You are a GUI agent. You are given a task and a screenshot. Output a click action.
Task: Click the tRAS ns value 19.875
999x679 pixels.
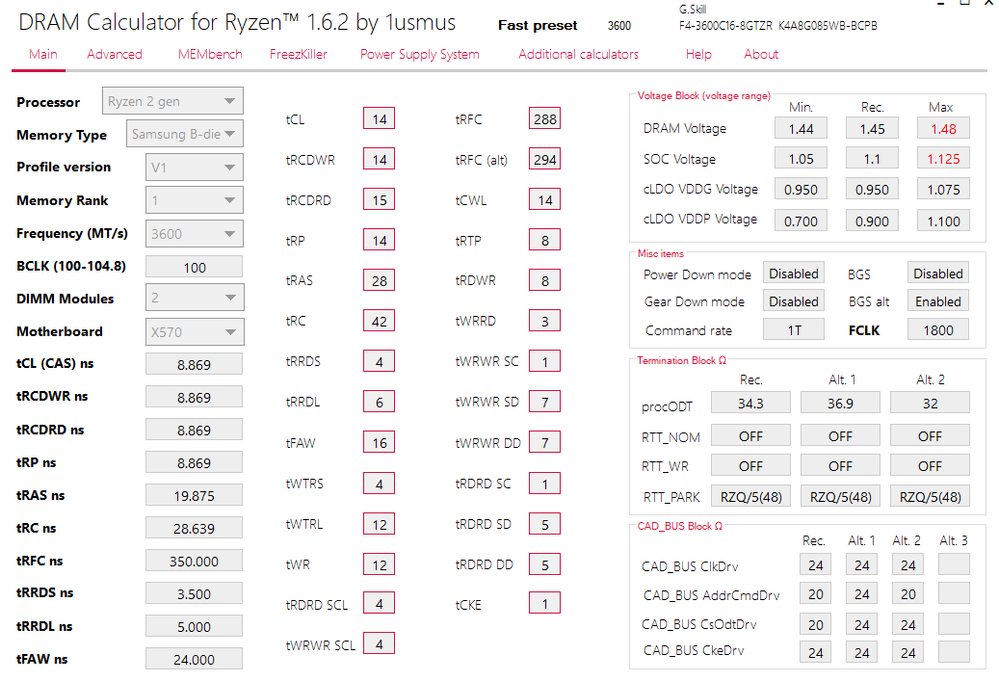pyautogui.click(x=194, y=496)
